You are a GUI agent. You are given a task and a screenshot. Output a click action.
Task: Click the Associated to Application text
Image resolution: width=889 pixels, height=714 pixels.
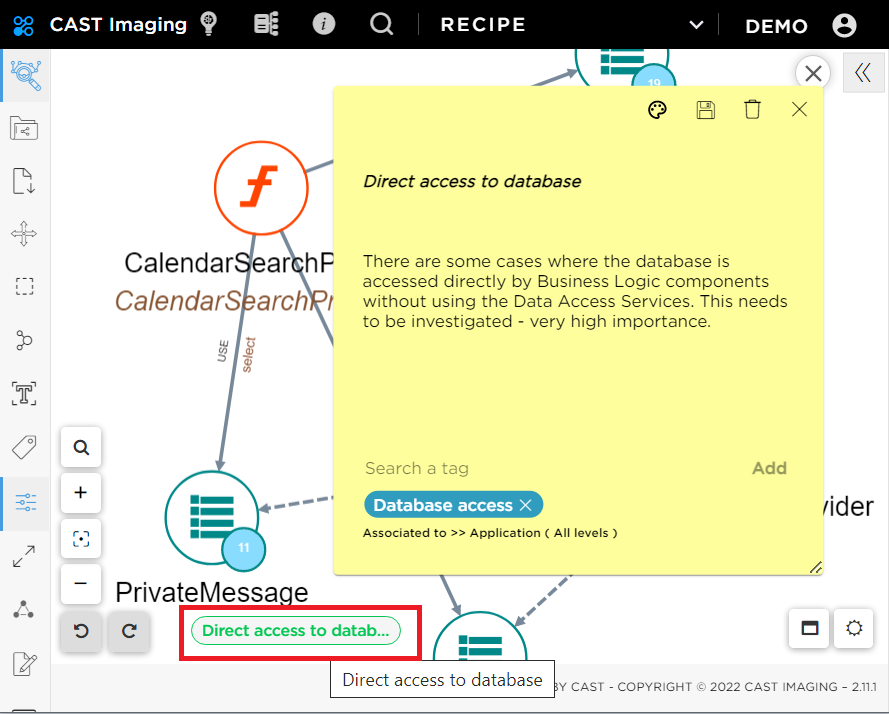pyautogui.click(x=490, y=533)
